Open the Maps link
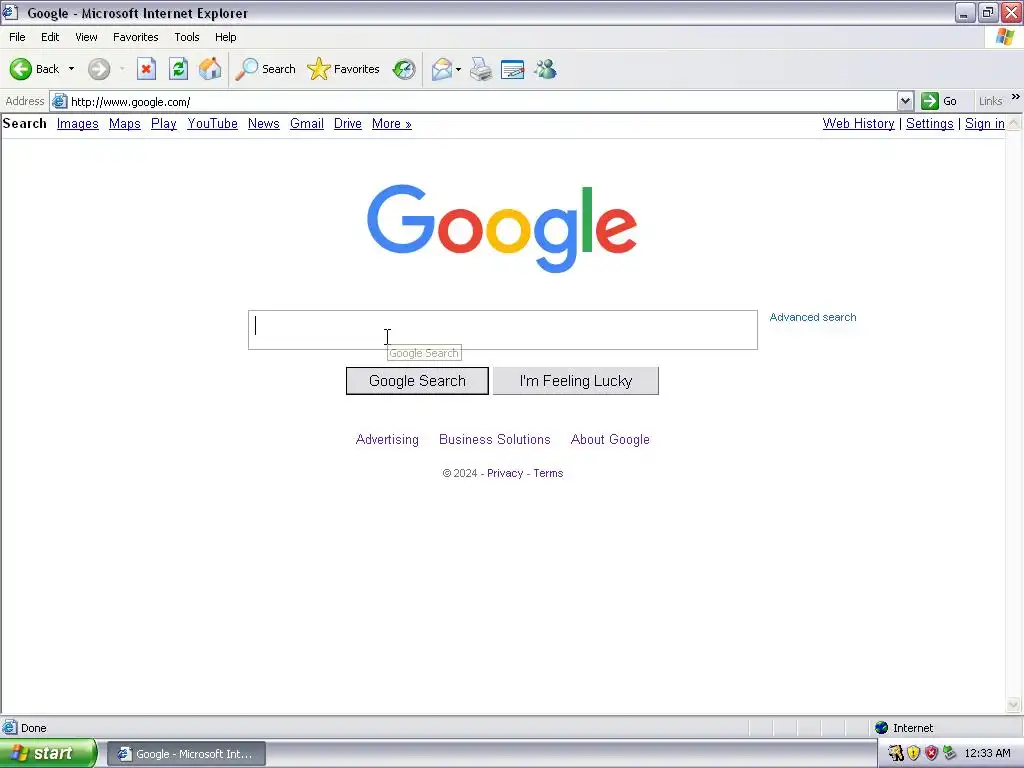The height and width of the screenshot is (768, 1024). 125,123
